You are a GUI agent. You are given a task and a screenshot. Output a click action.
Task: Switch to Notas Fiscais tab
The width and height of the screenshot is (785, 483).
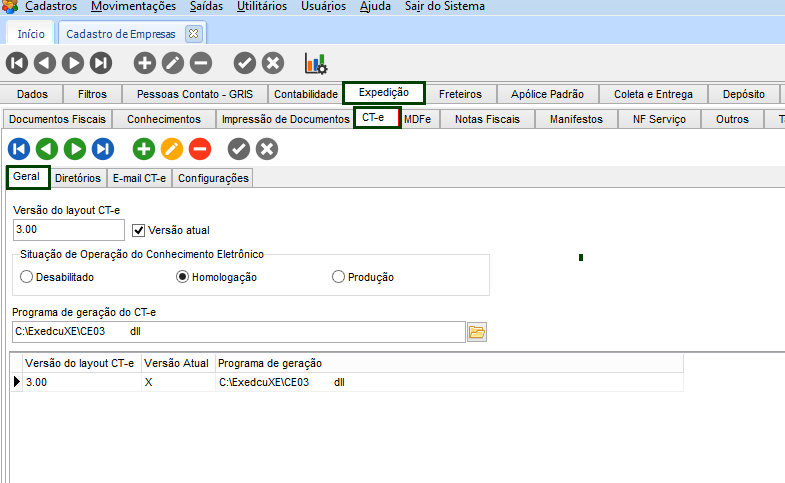coord(487,119)
